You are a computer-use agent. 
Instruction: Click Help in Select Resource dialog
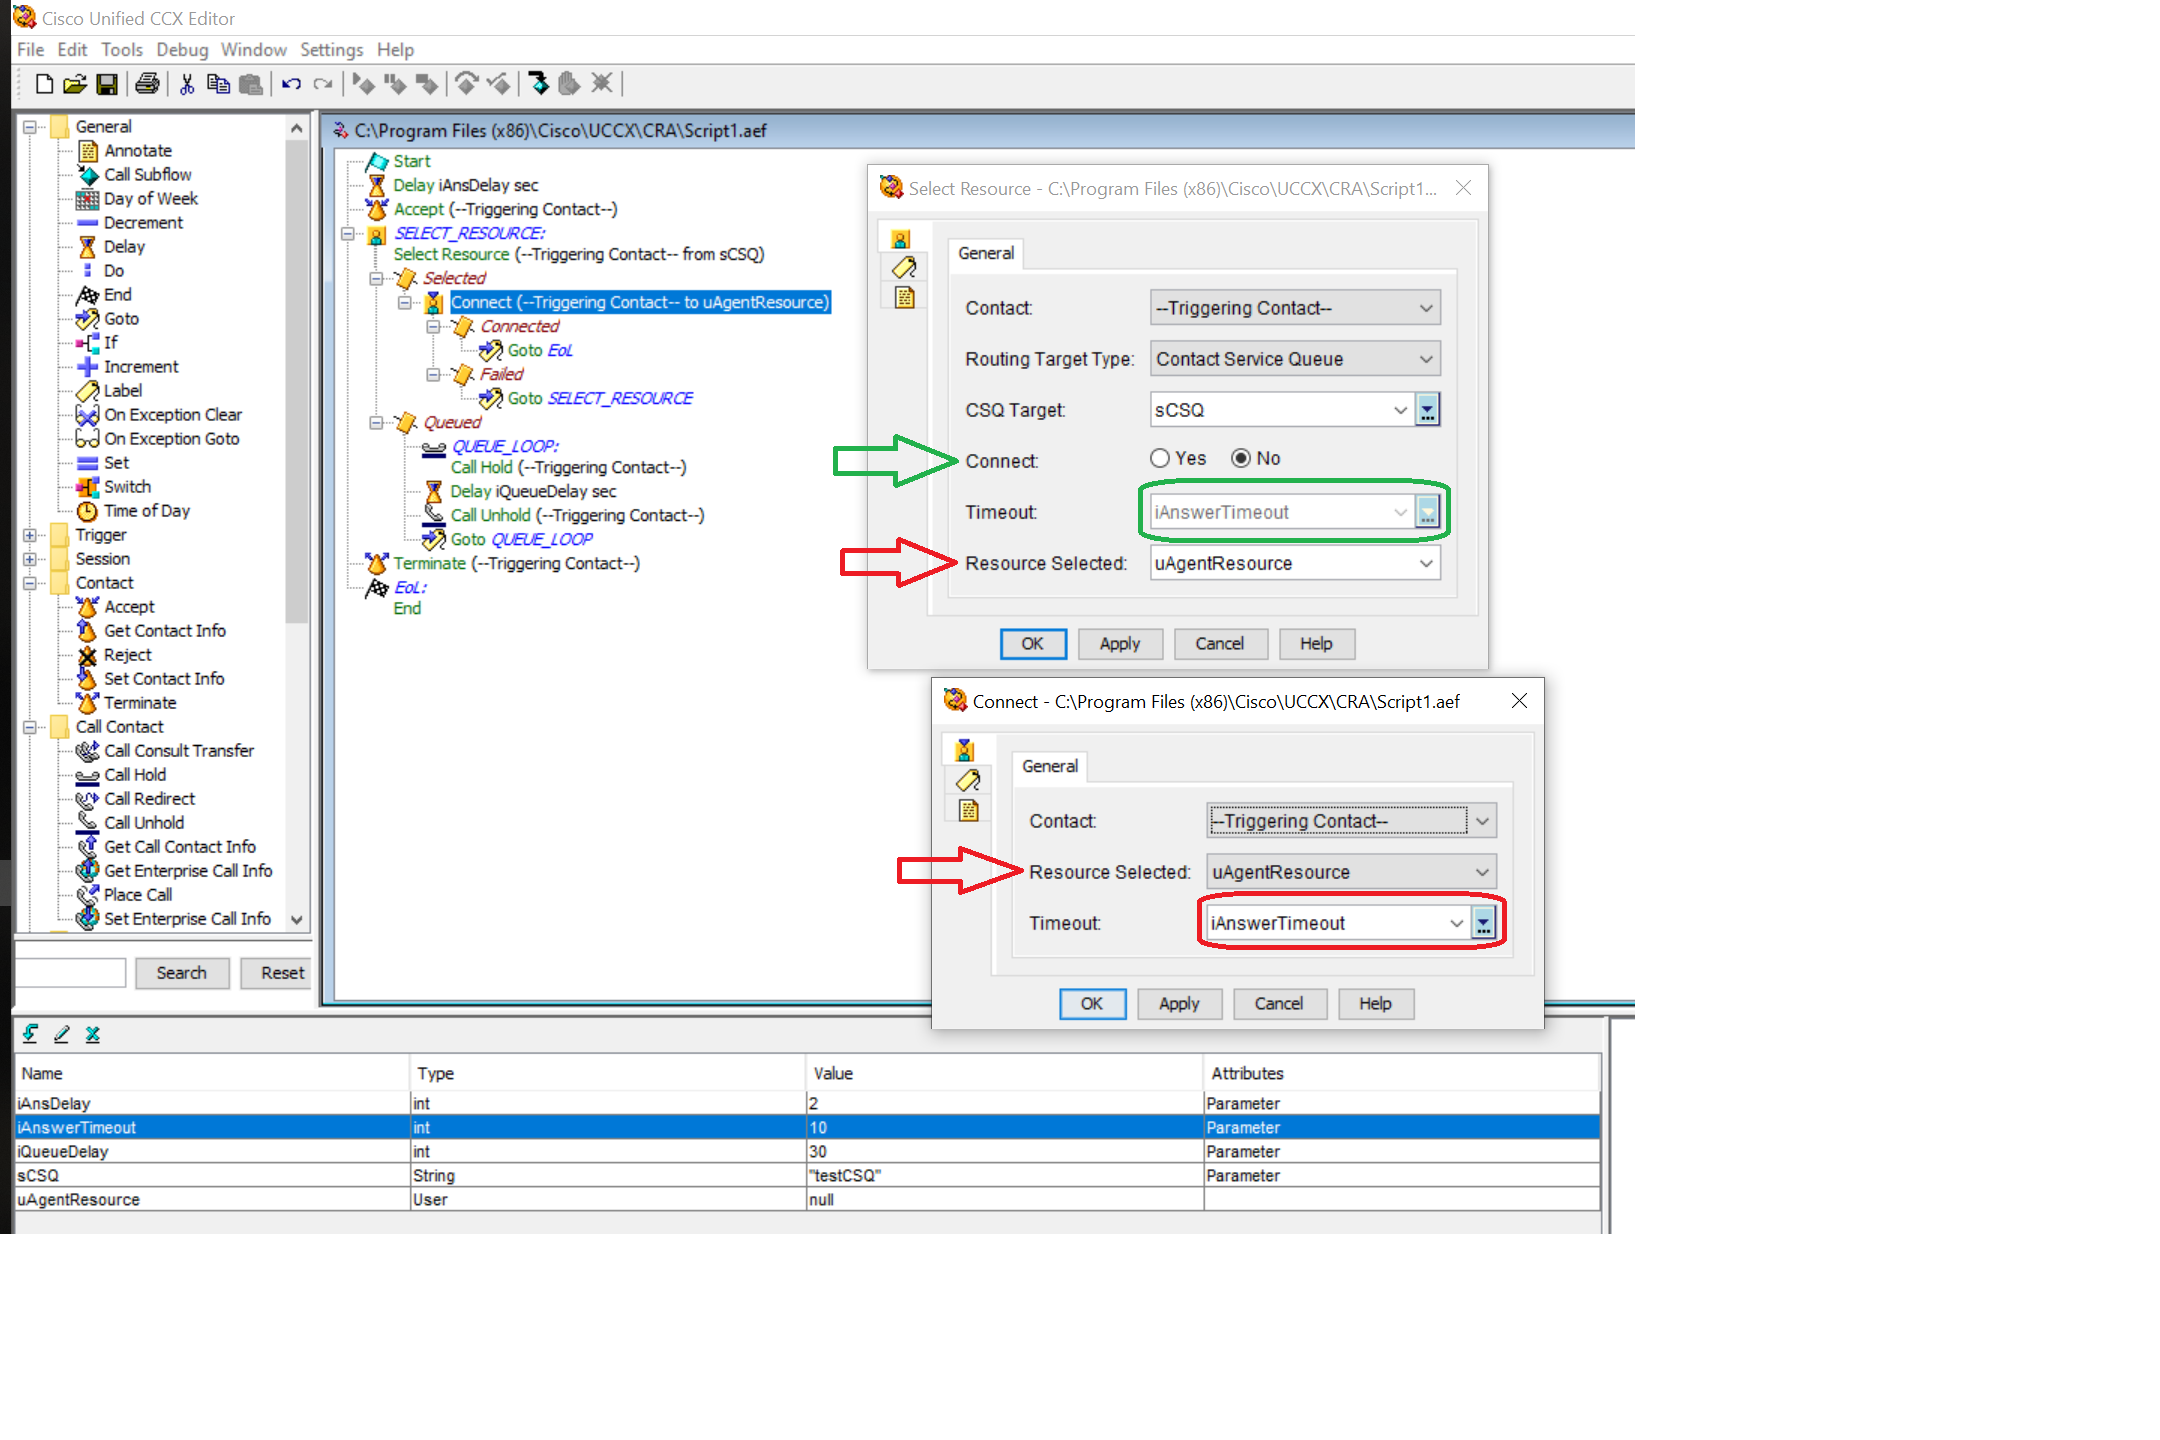click(x=1316, y=644)
